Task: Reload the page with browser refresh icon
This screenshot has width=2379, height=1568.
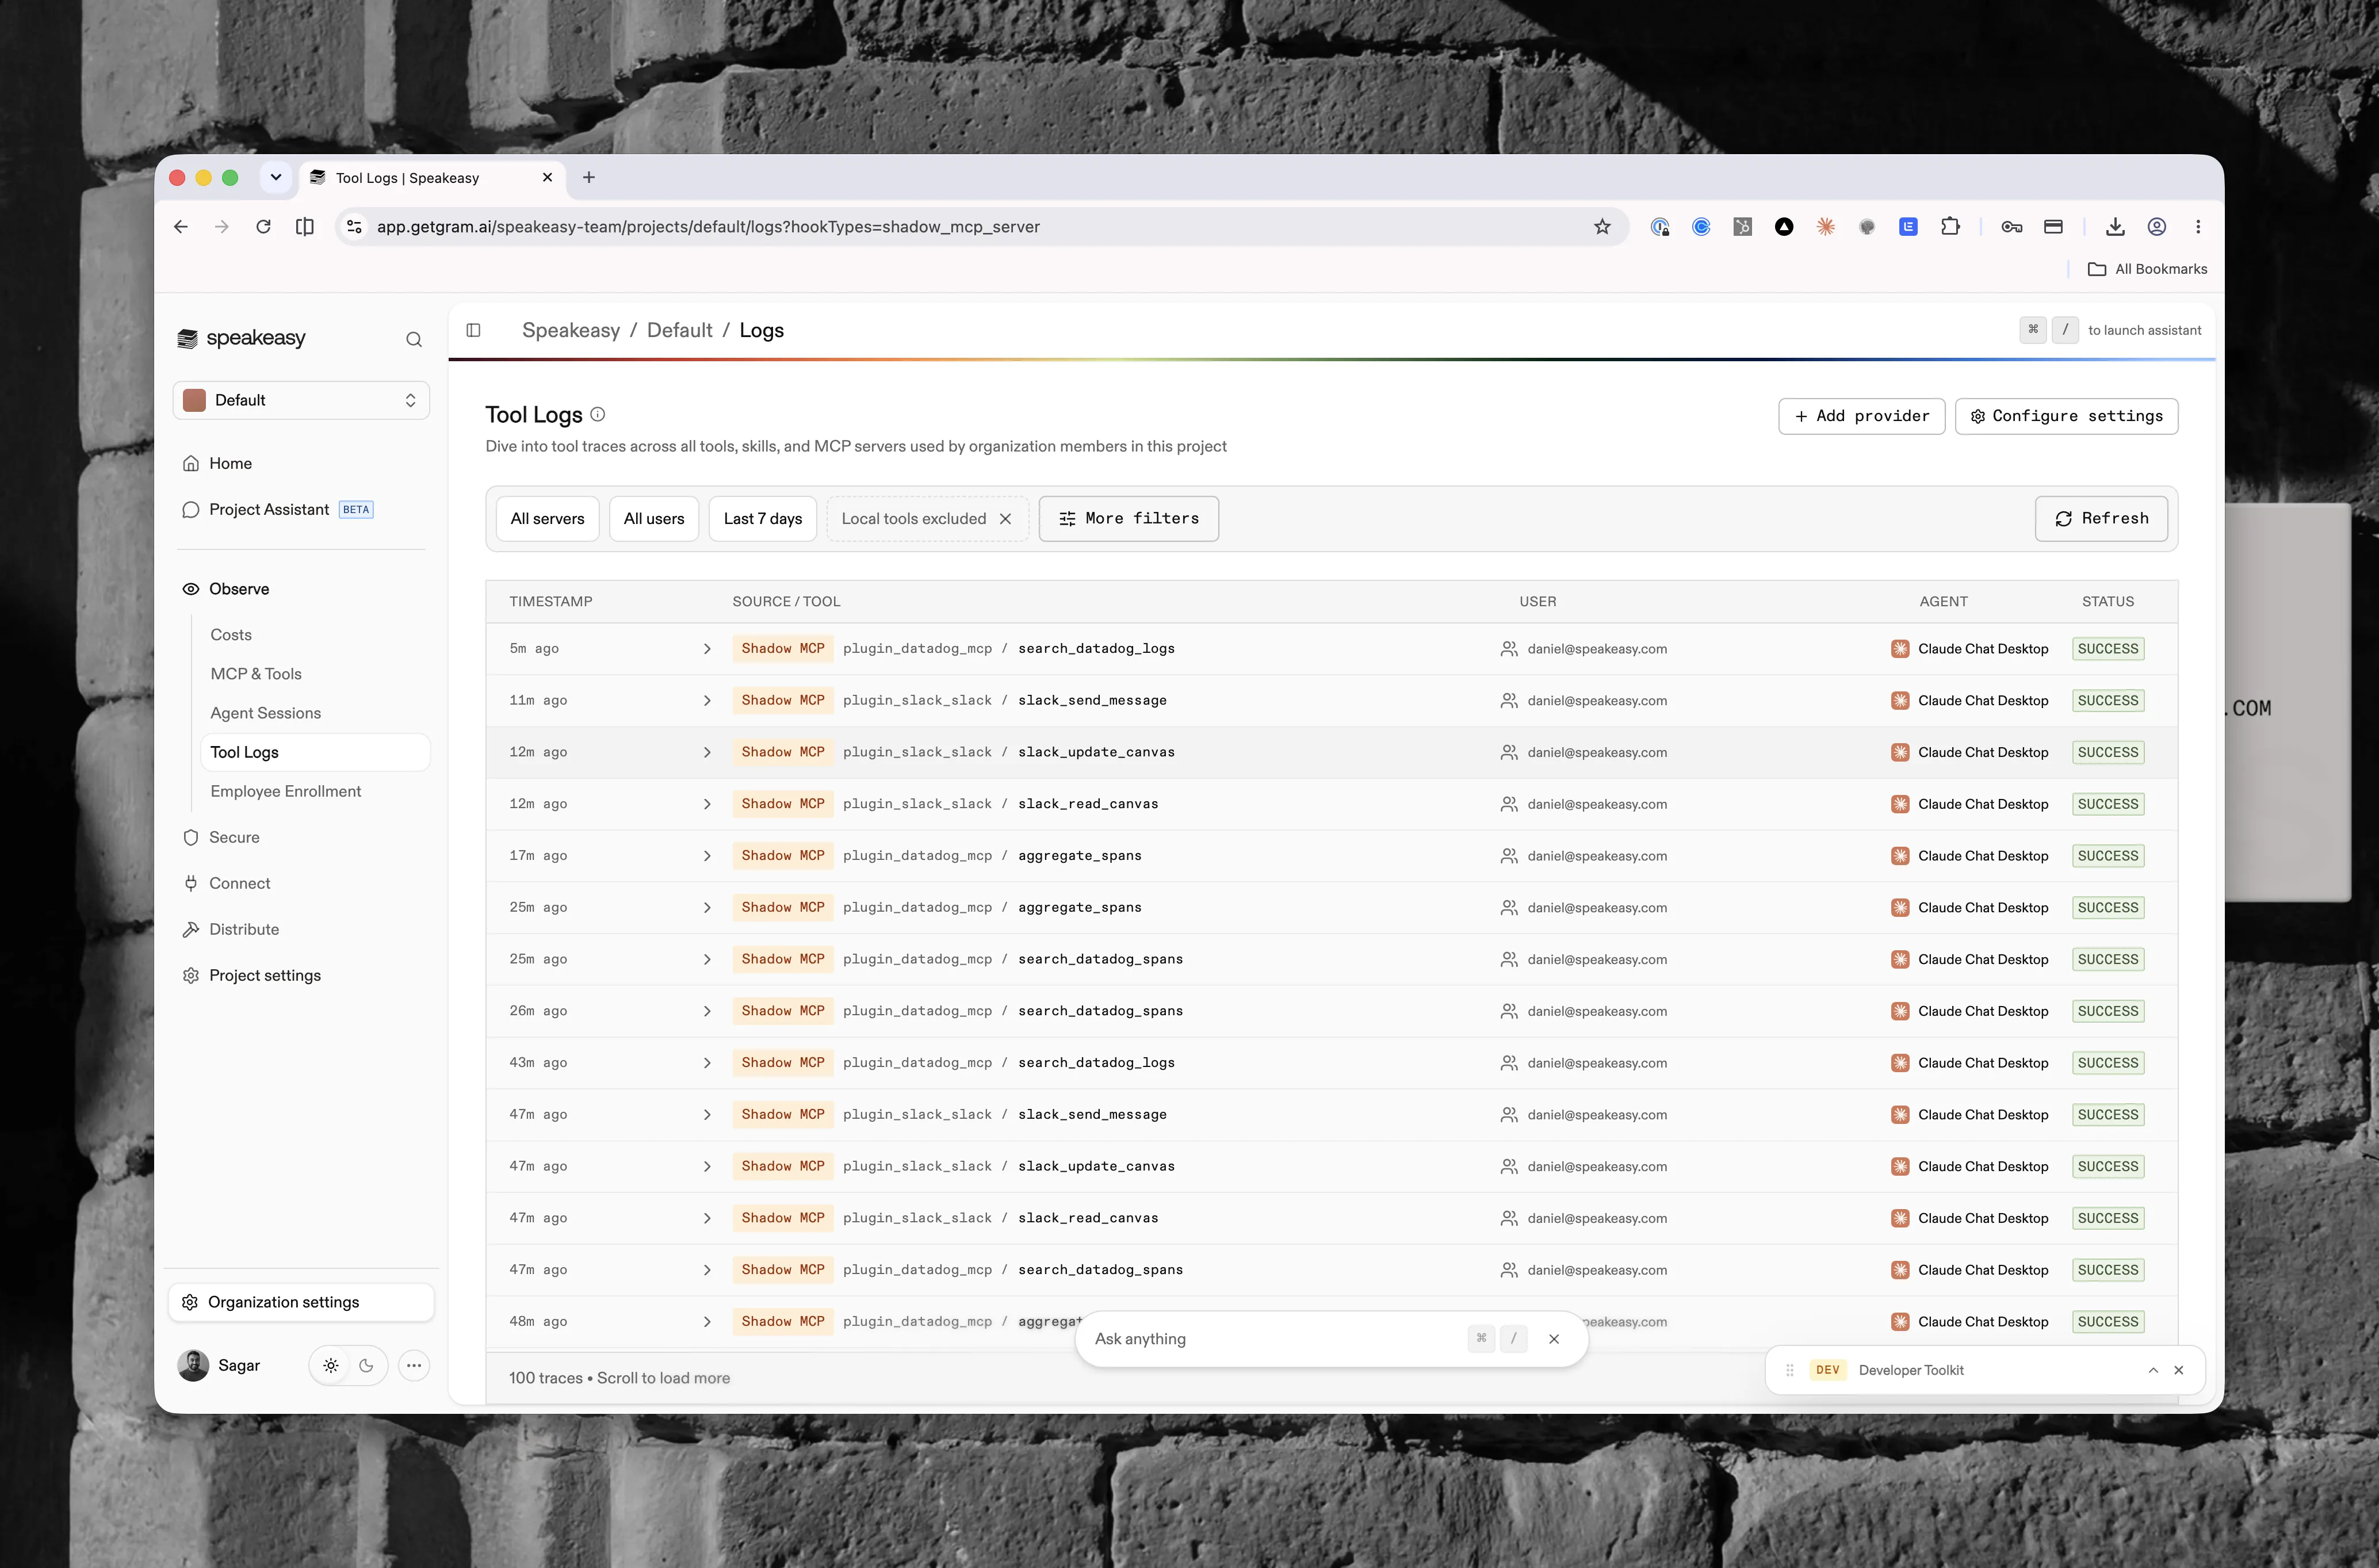Action: click(263, 227)
